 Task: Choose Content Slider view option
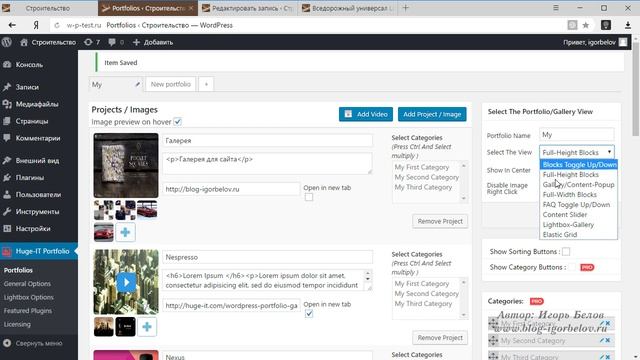click(579, 215)
